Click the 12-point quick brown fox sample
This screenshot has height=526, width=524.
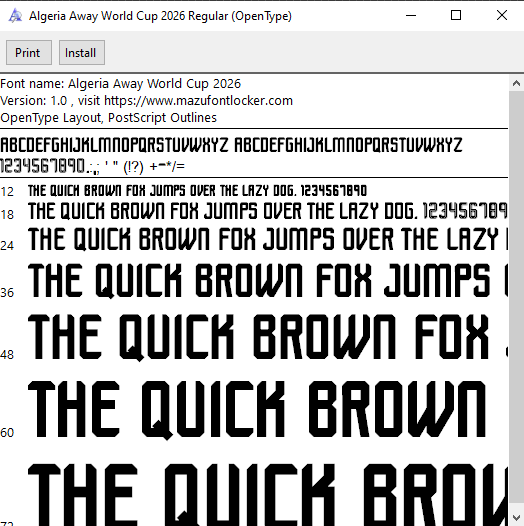(x=197, y=191)
